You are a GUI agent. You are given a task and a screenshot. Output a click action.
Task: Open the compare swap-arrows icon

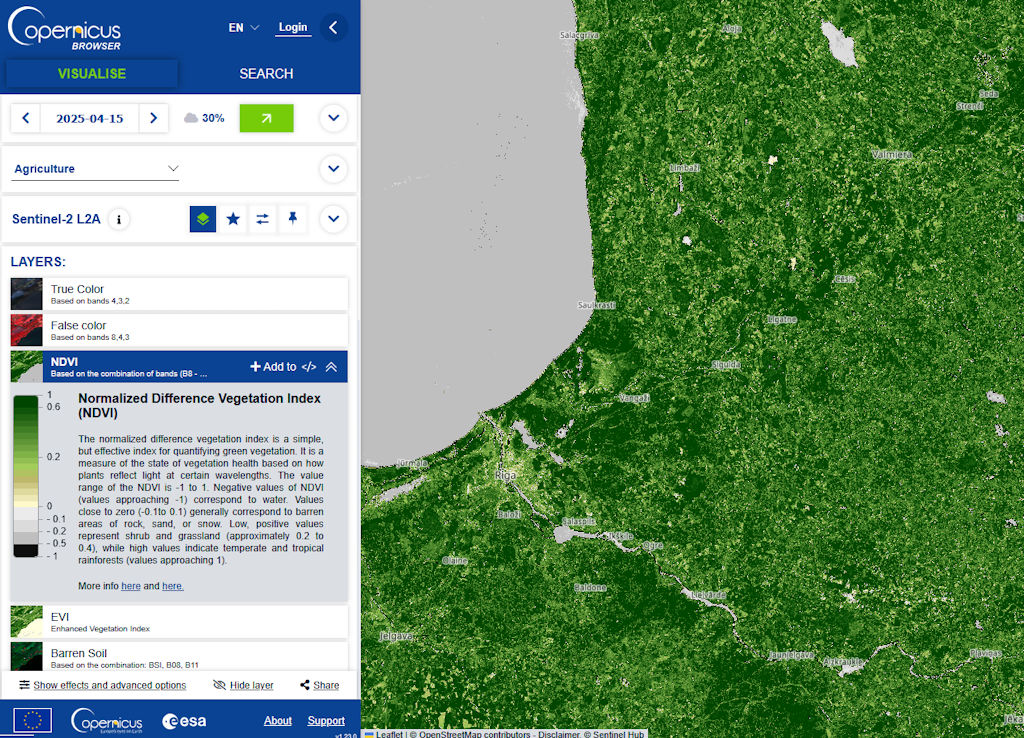262,219
